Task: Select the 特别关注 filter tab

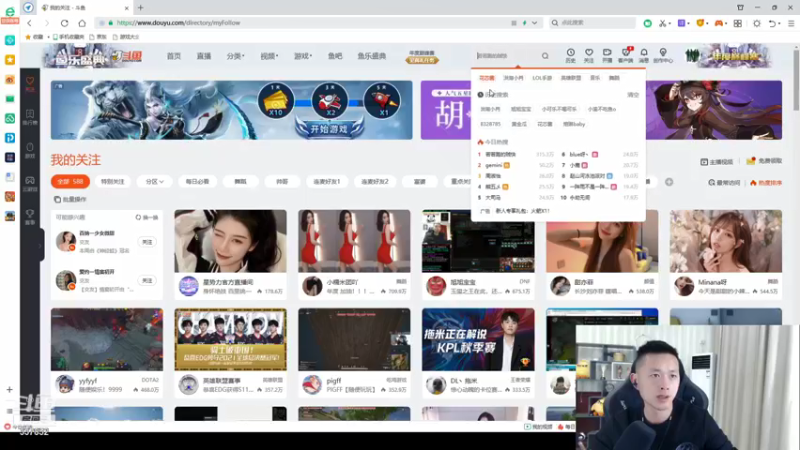Action: (112, 182)
